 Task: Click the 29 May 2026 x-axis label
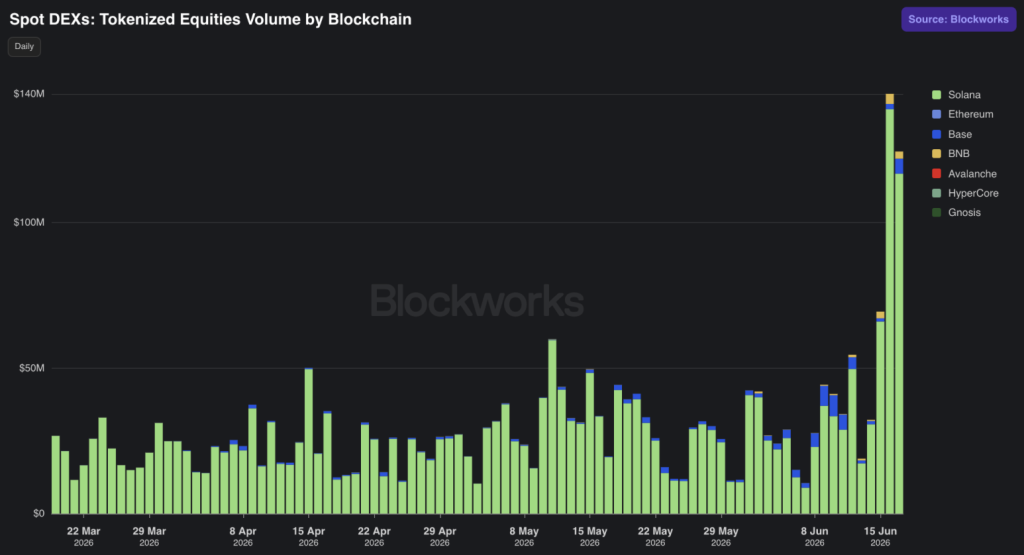coord(721,536)
